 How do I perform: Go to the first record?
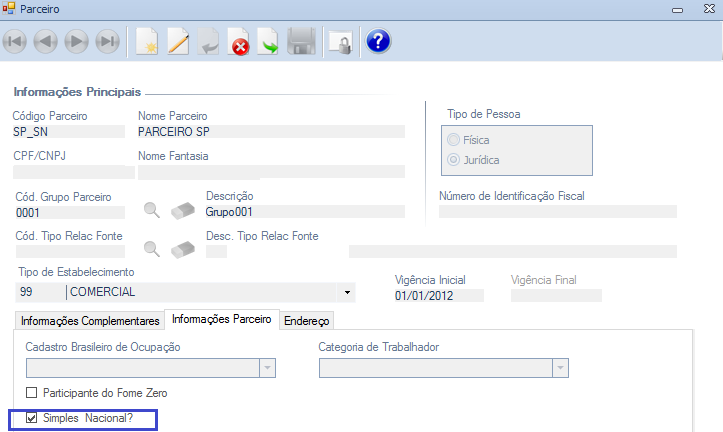coord(15,41)
